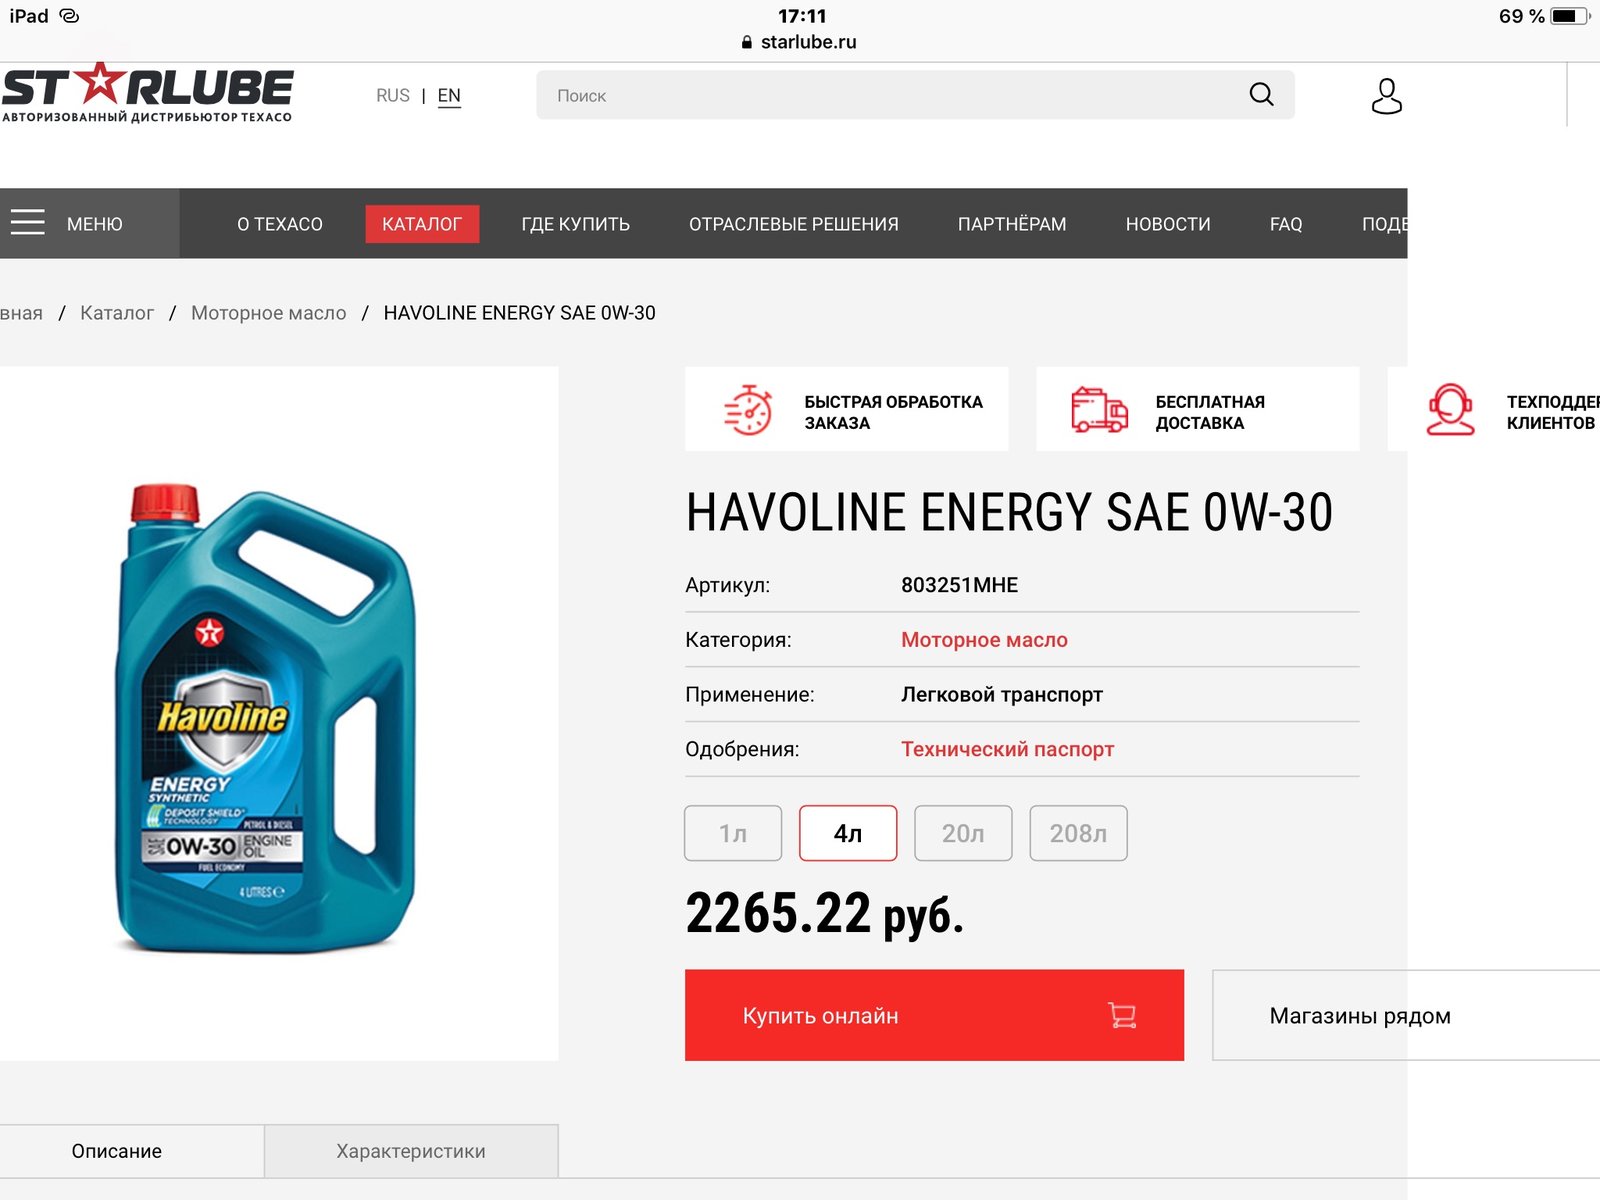Switch to the Характеристики tab
Image resolution: width=1600 pixels, height=1200 pixels.
(411, 1151)
